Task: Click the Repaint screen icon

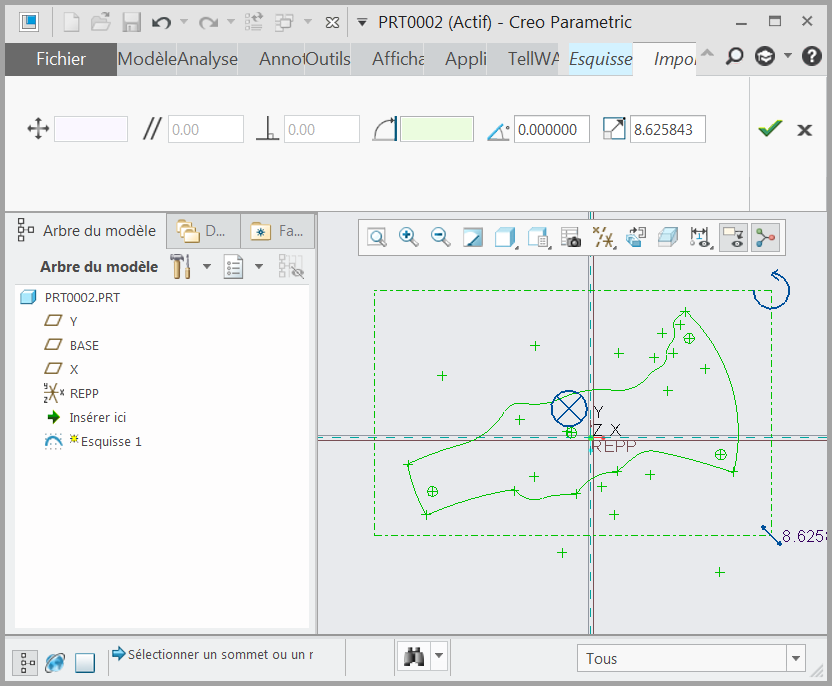Action: click(472, 237)
